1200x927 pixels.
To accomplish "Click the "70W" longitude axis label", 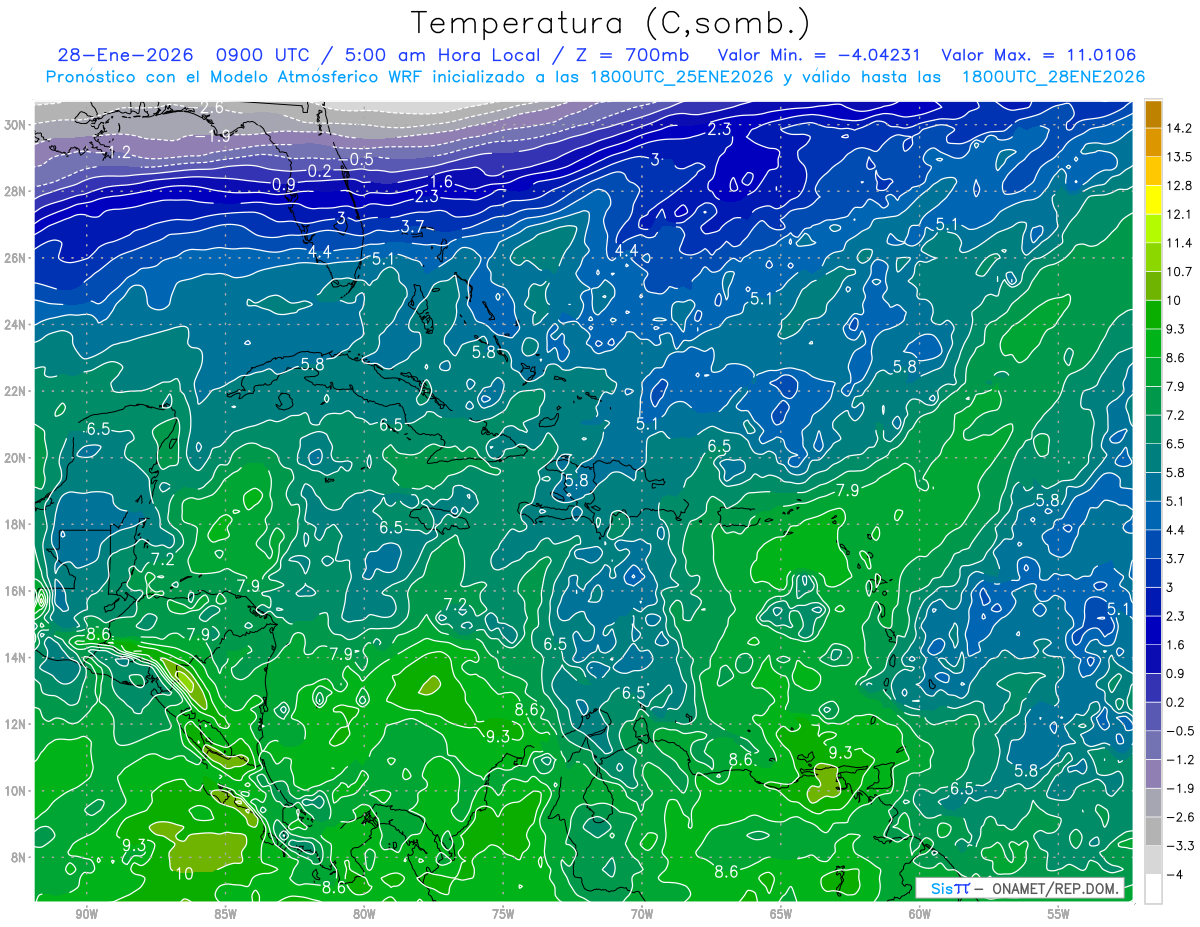I will (x=642, y=914).
